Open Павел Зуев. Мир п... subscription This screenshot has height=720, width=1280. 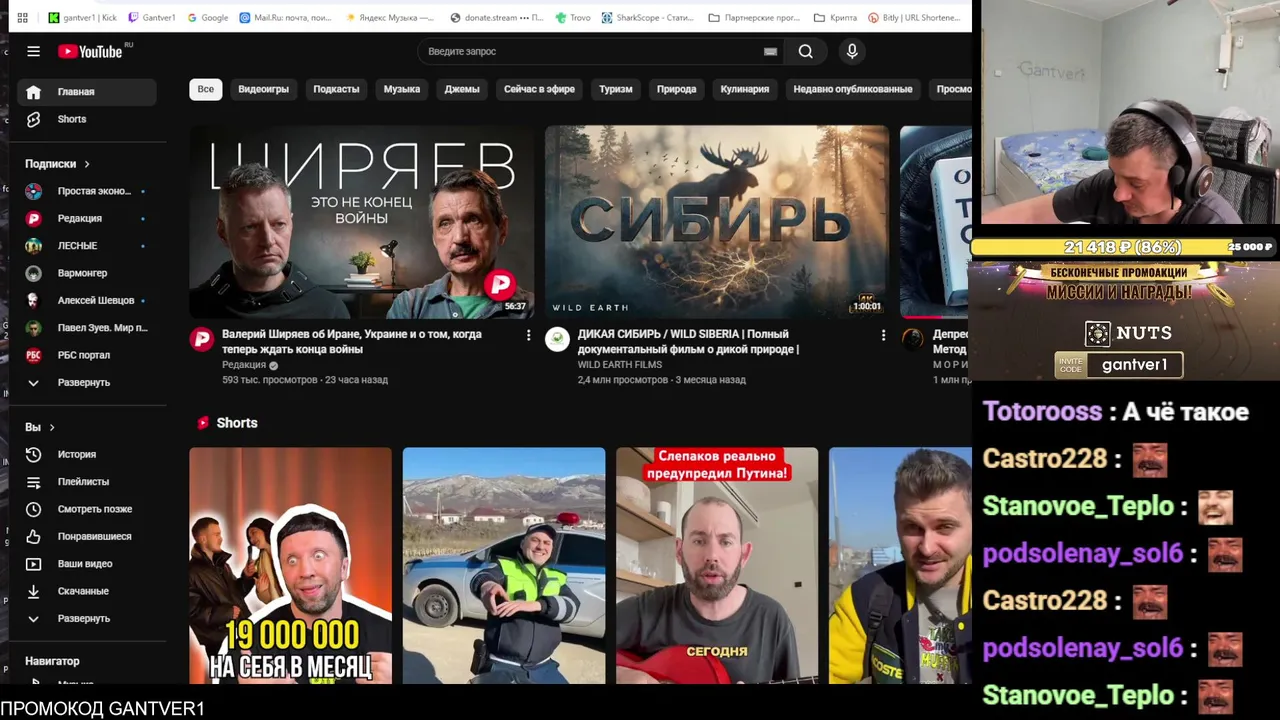[x=87, y=327]
